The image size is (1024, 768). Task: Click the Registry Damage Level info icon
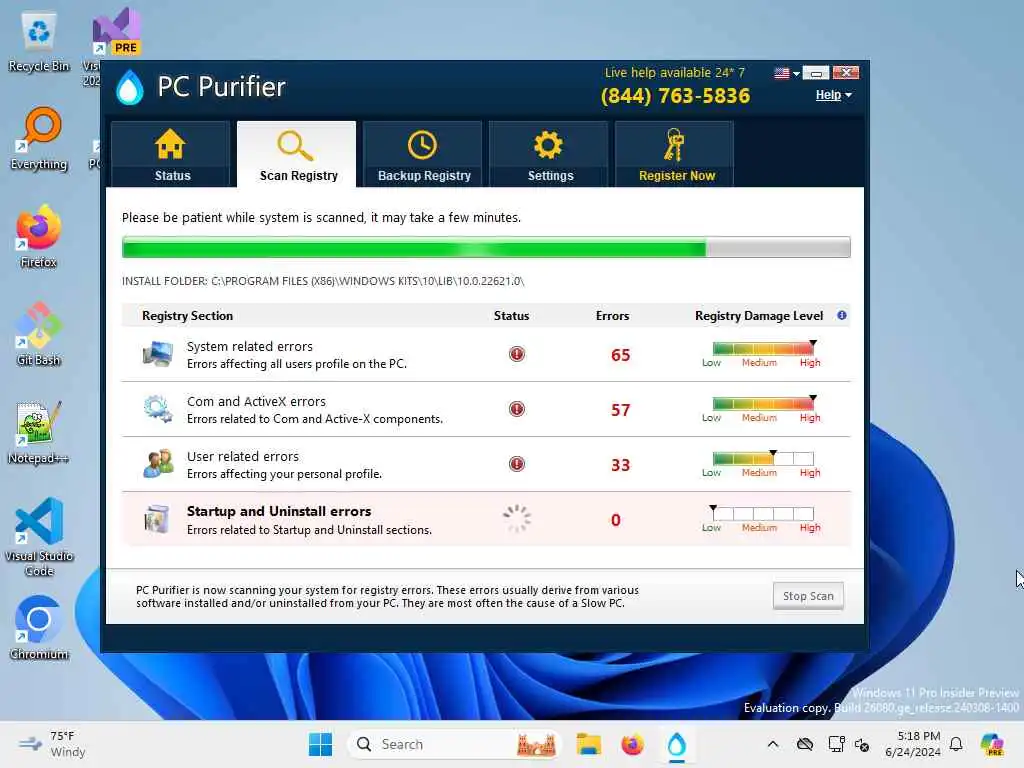click(842, 315)
